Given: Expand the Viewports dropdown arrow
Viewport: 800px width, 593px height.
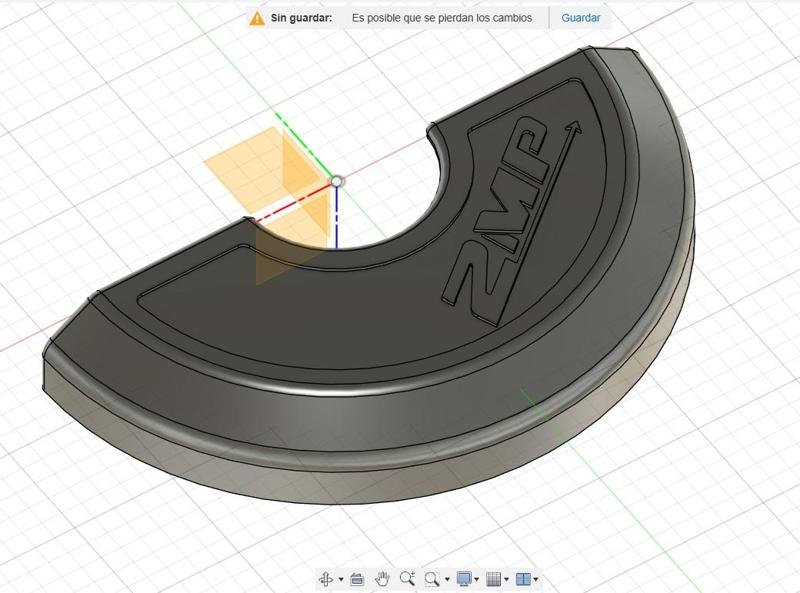Looking at the screenshot, I should [x=536, y=579].
